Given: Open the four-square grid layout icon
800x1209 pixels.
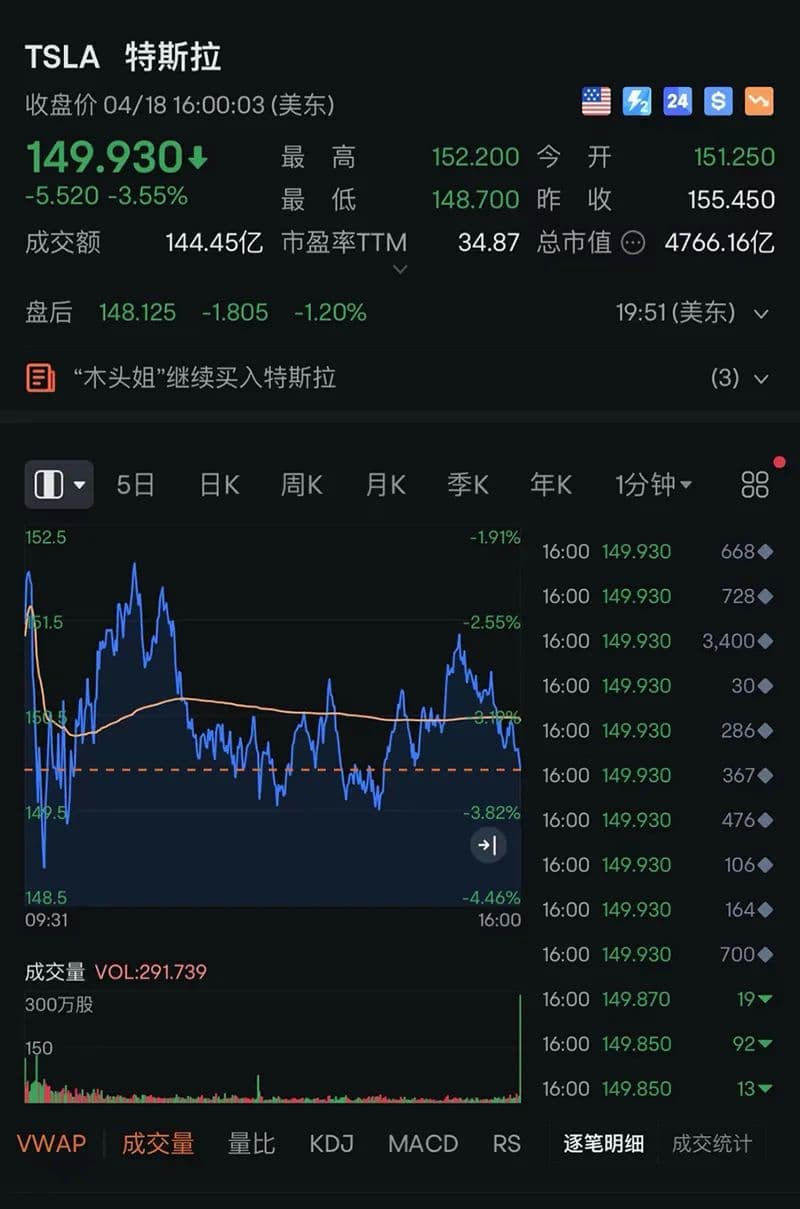Looking at the screenshot, I should [755, 485].
